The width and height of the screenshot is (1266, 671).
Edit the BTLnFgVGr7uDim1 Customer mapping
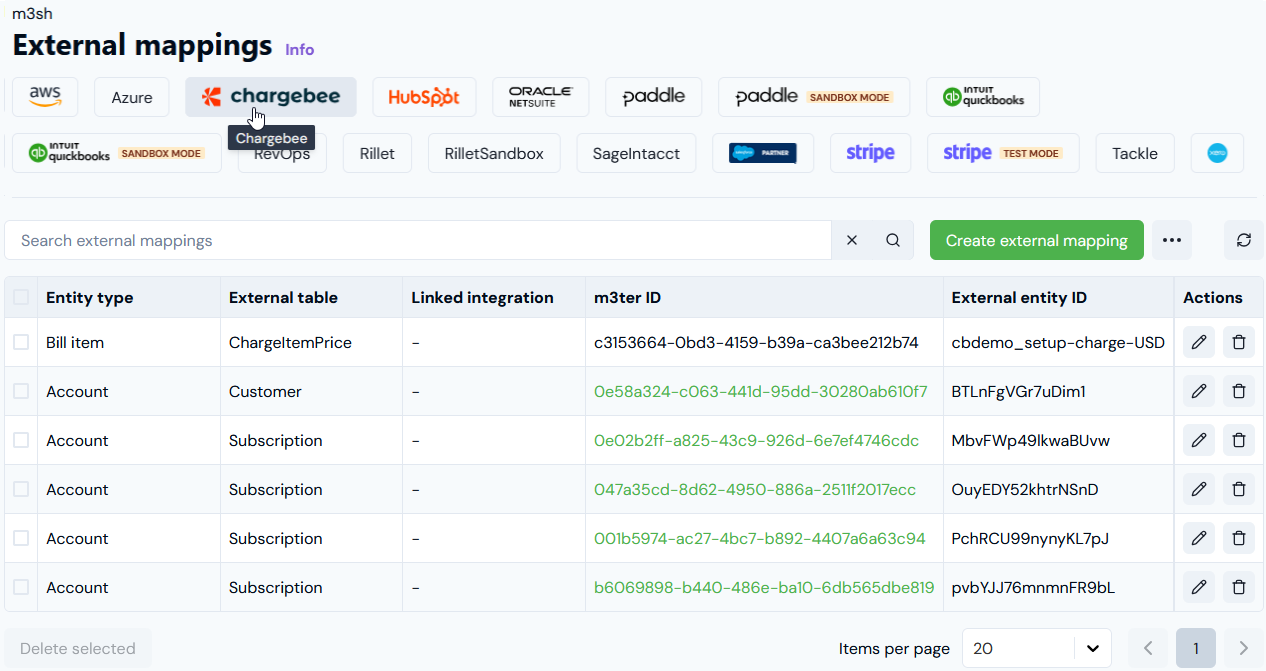click(x=1199, y=391)
